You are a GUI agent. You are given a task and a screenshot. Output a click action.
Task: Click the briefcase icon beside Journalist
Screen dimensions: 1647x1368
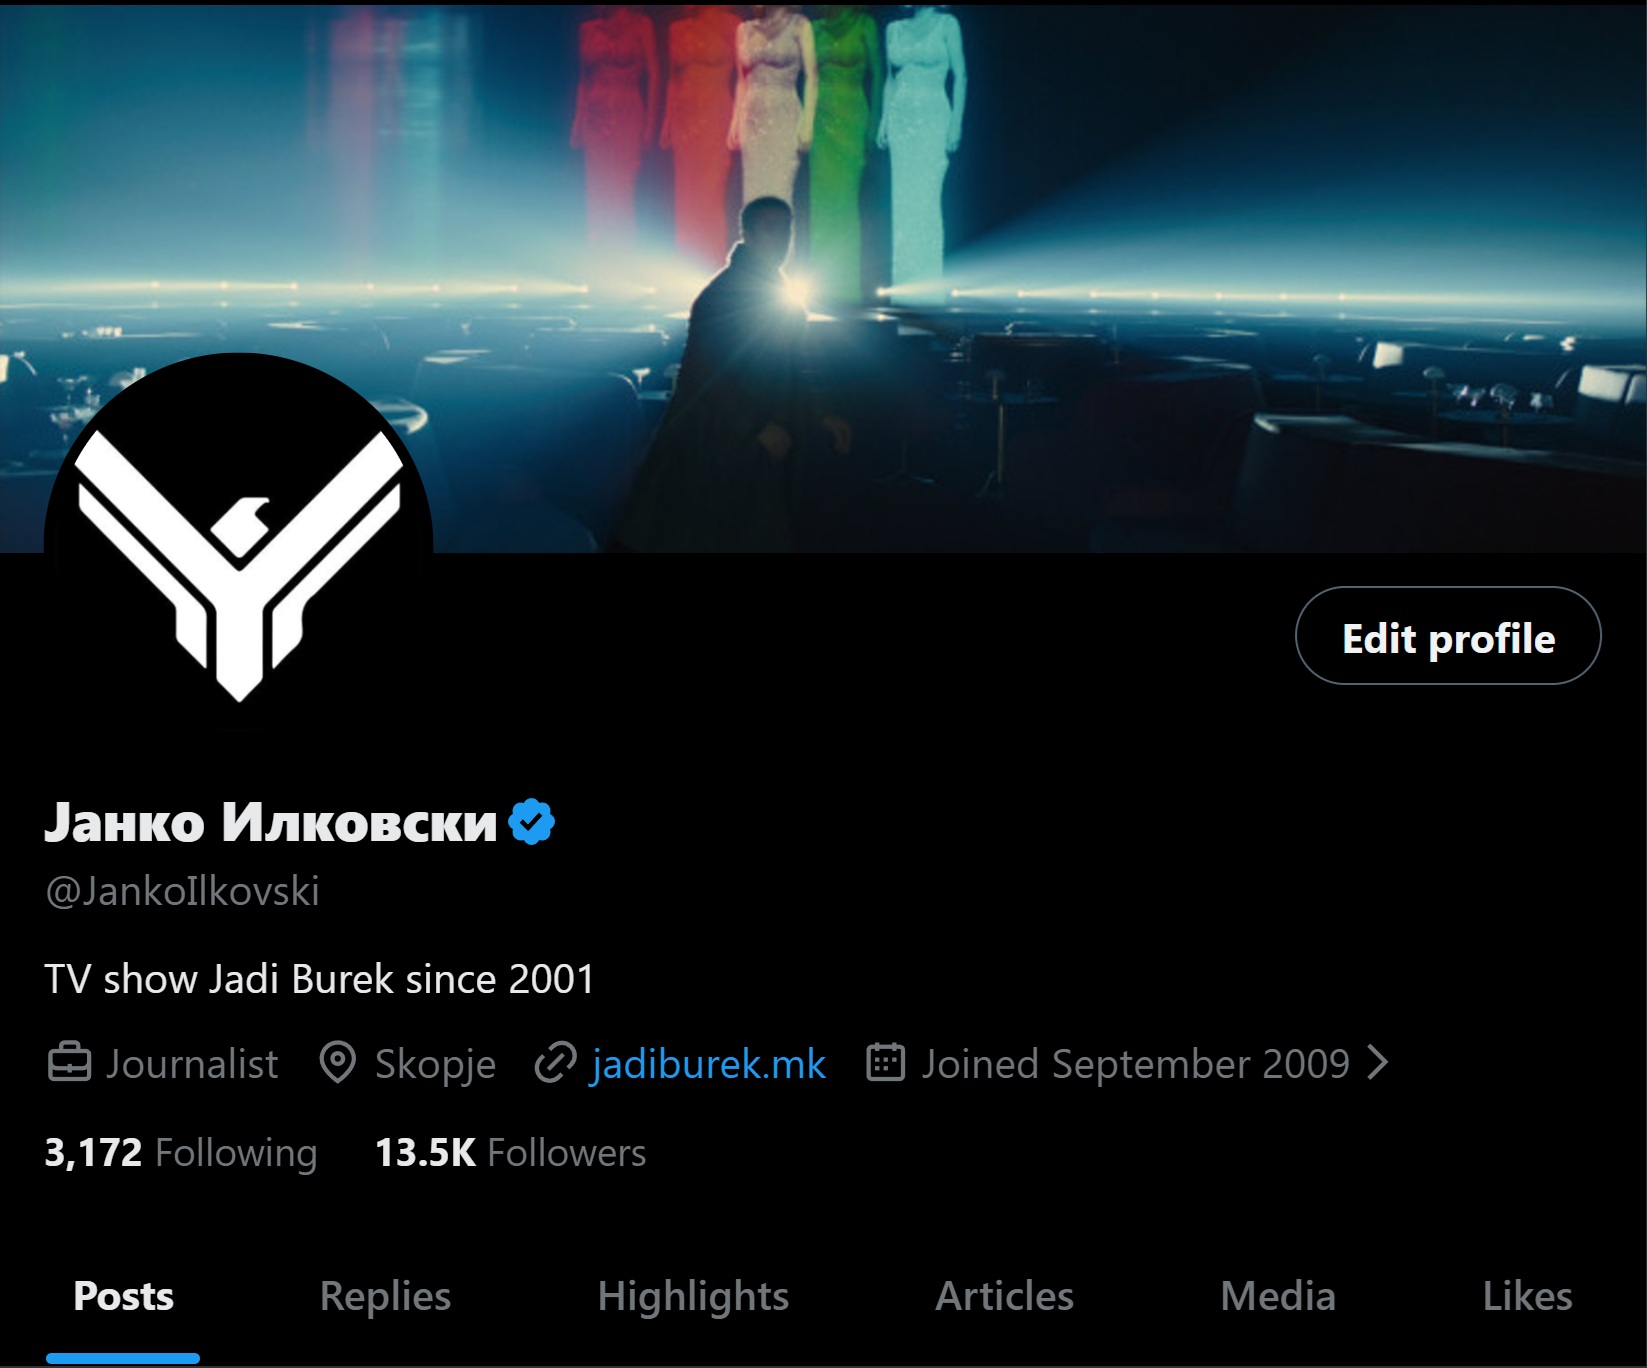(70, 1063)
